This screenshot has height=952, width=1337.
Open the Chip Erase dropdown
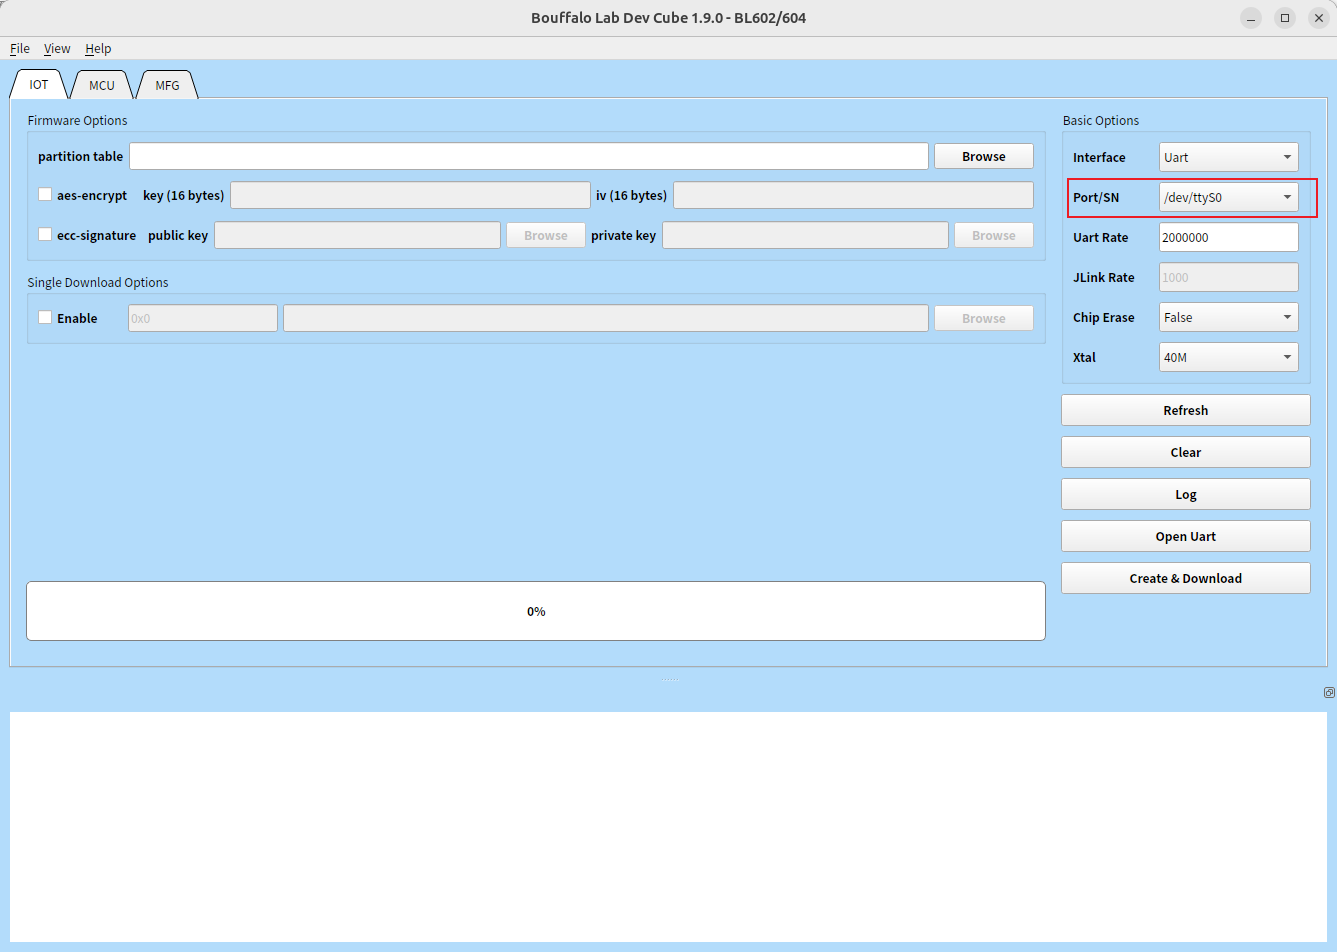[1228, 317]
